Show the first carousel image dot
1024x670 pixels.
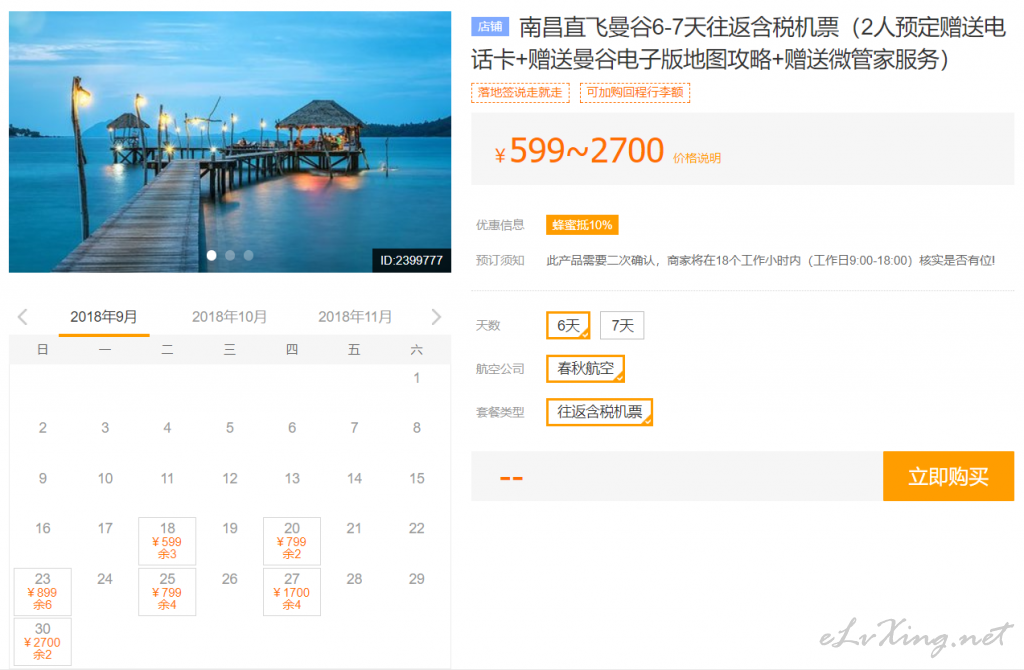212,255
